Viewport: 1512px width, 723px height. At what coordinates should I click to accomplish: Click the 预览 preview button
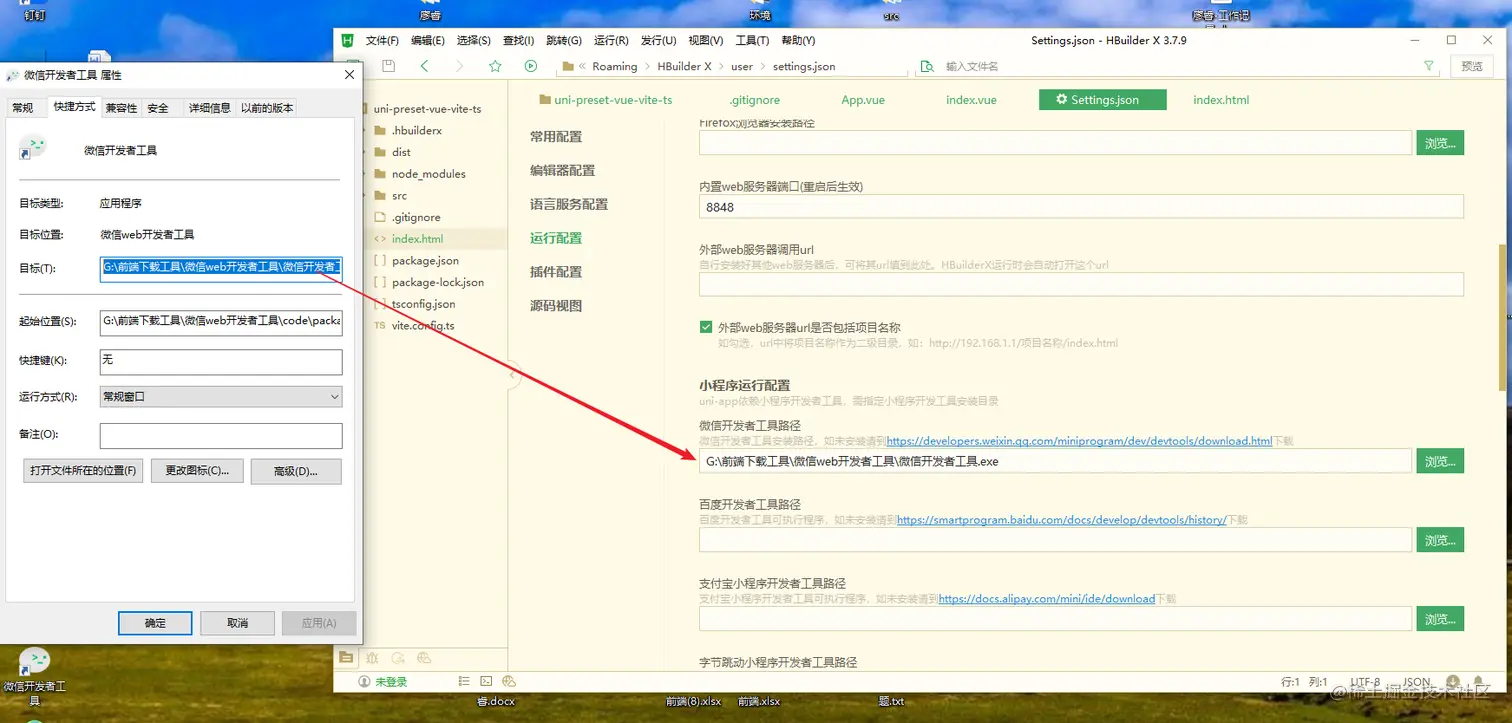(x=1472, y=66)
